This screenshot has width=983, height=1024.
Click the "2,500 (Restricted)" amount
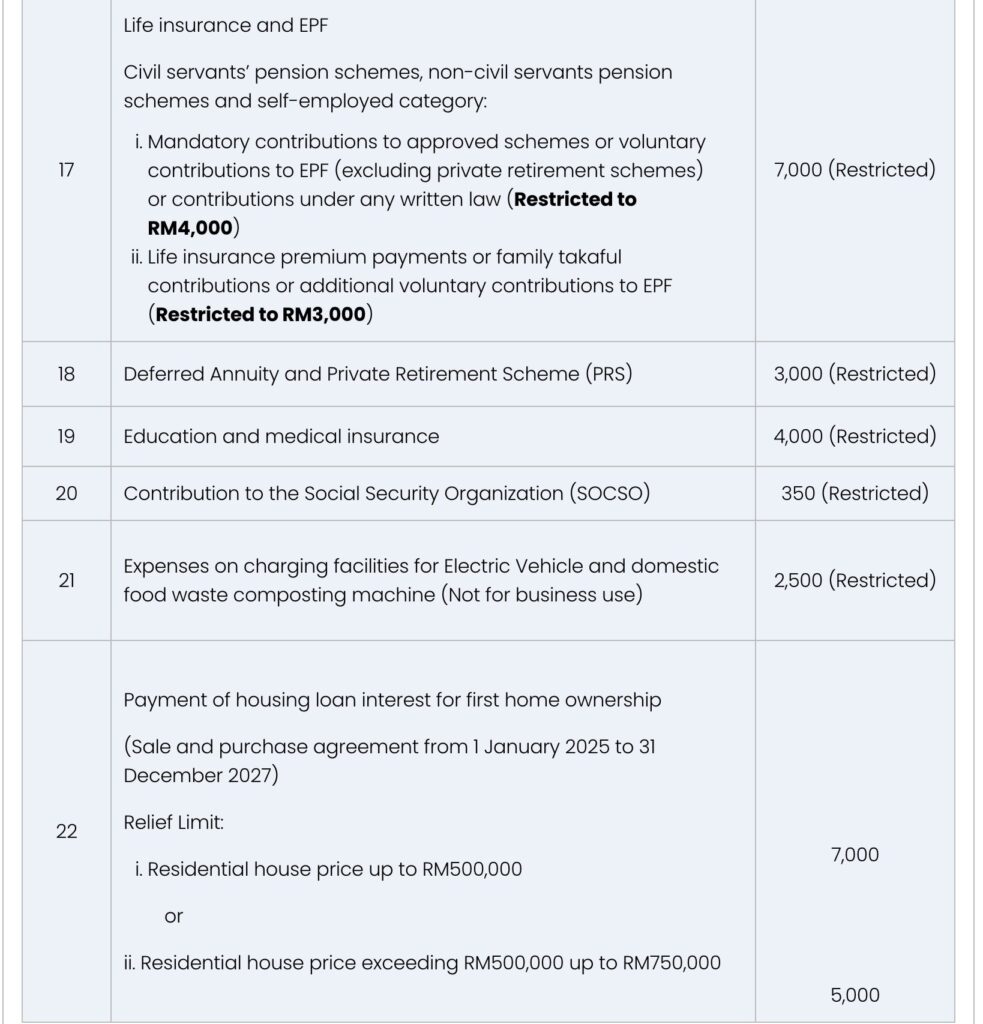[x=855, y=580]
